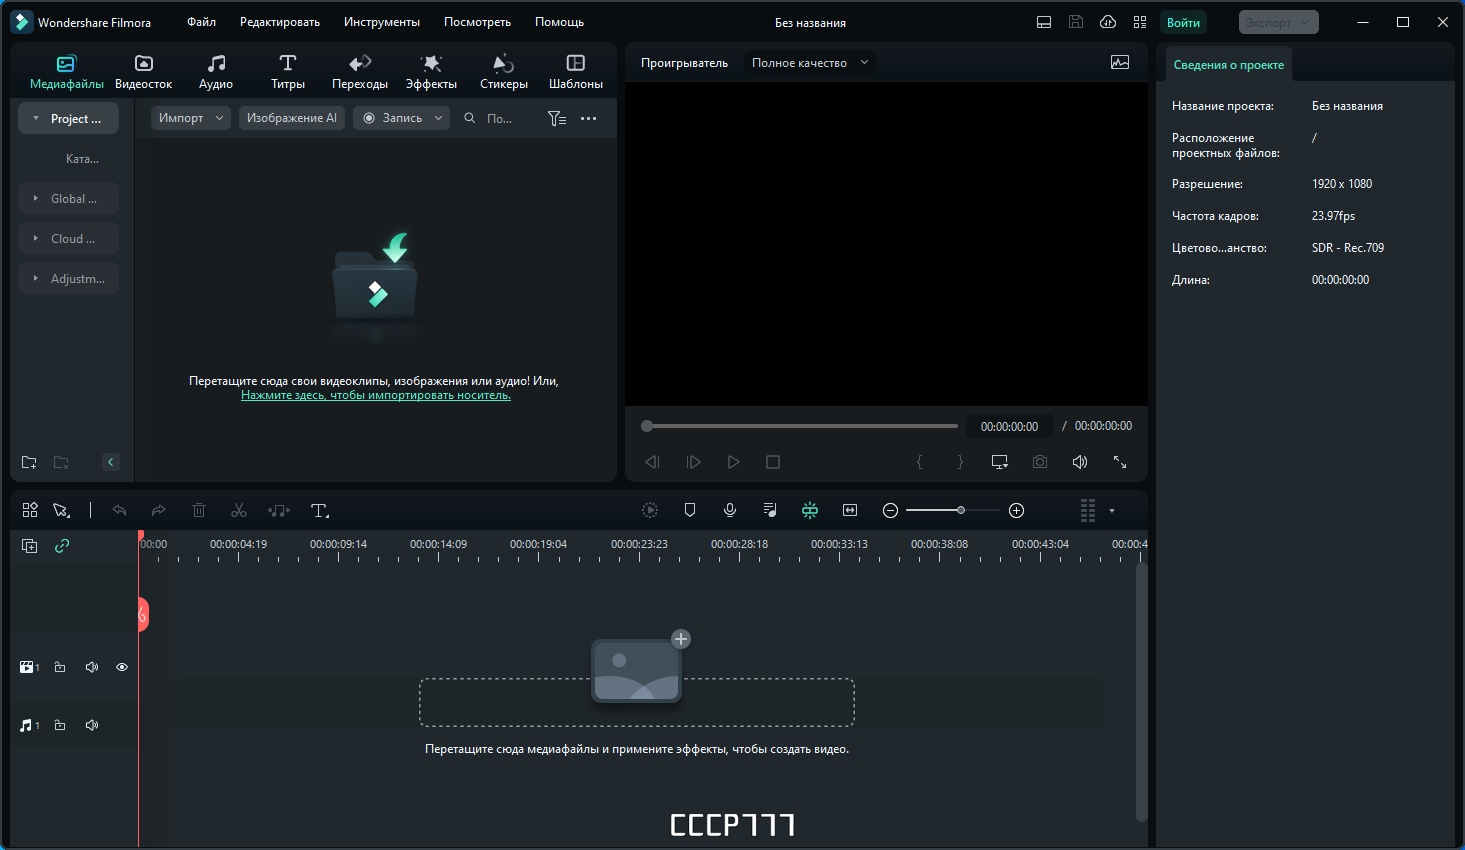Click the Войти sign-in button
Viewport: 1465px width, 850px height.
[x=1183, y=22]
